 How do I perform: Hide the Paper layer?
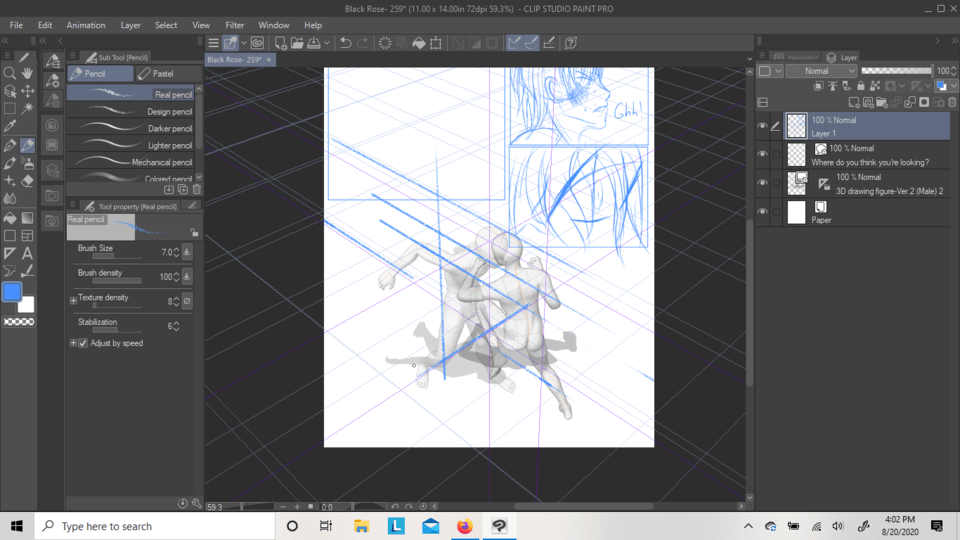(x=762, y=212)
